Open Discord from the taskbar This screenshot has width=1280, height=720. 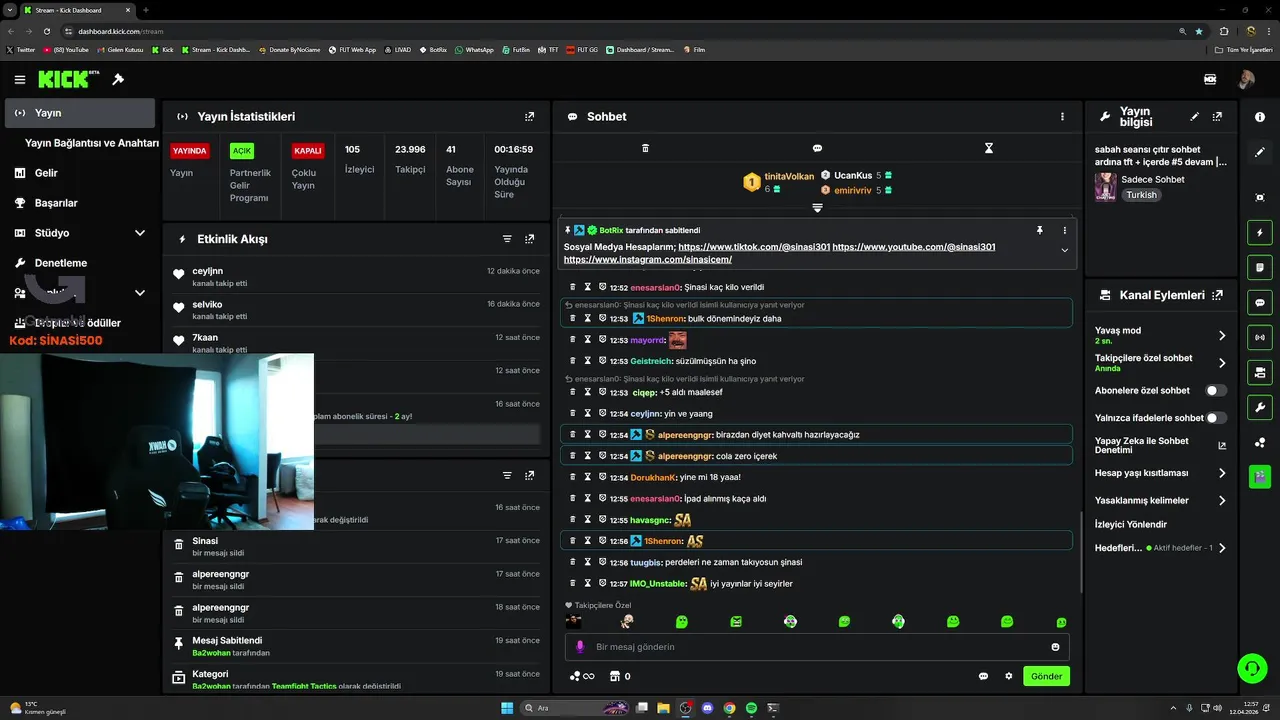tap(707, 708)
